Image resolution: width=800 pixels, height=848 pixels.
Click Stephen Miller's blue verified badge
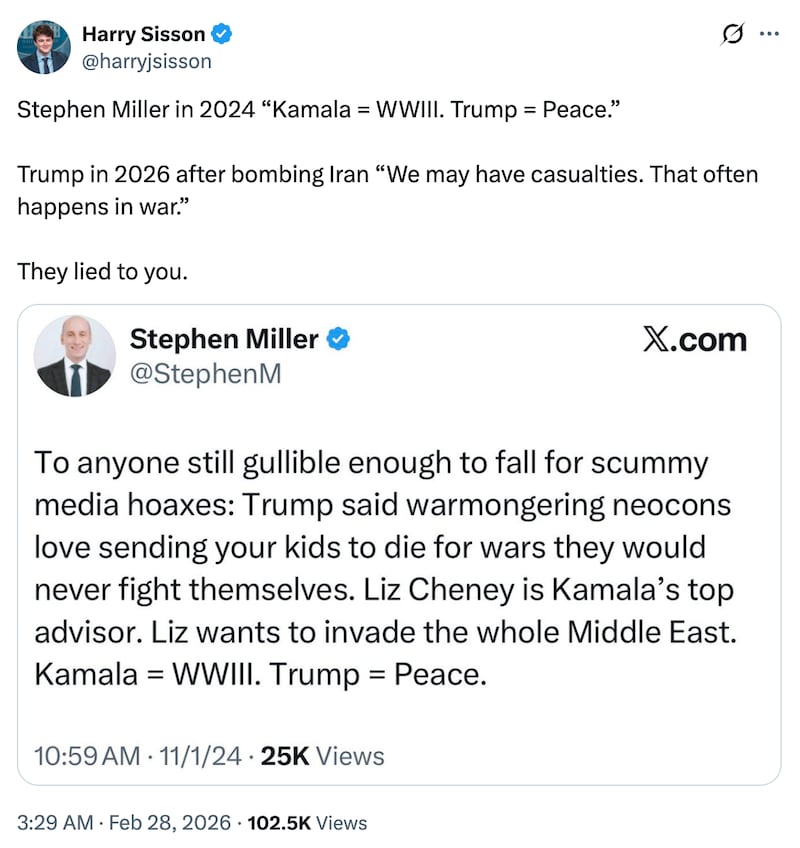coord(337,338)
